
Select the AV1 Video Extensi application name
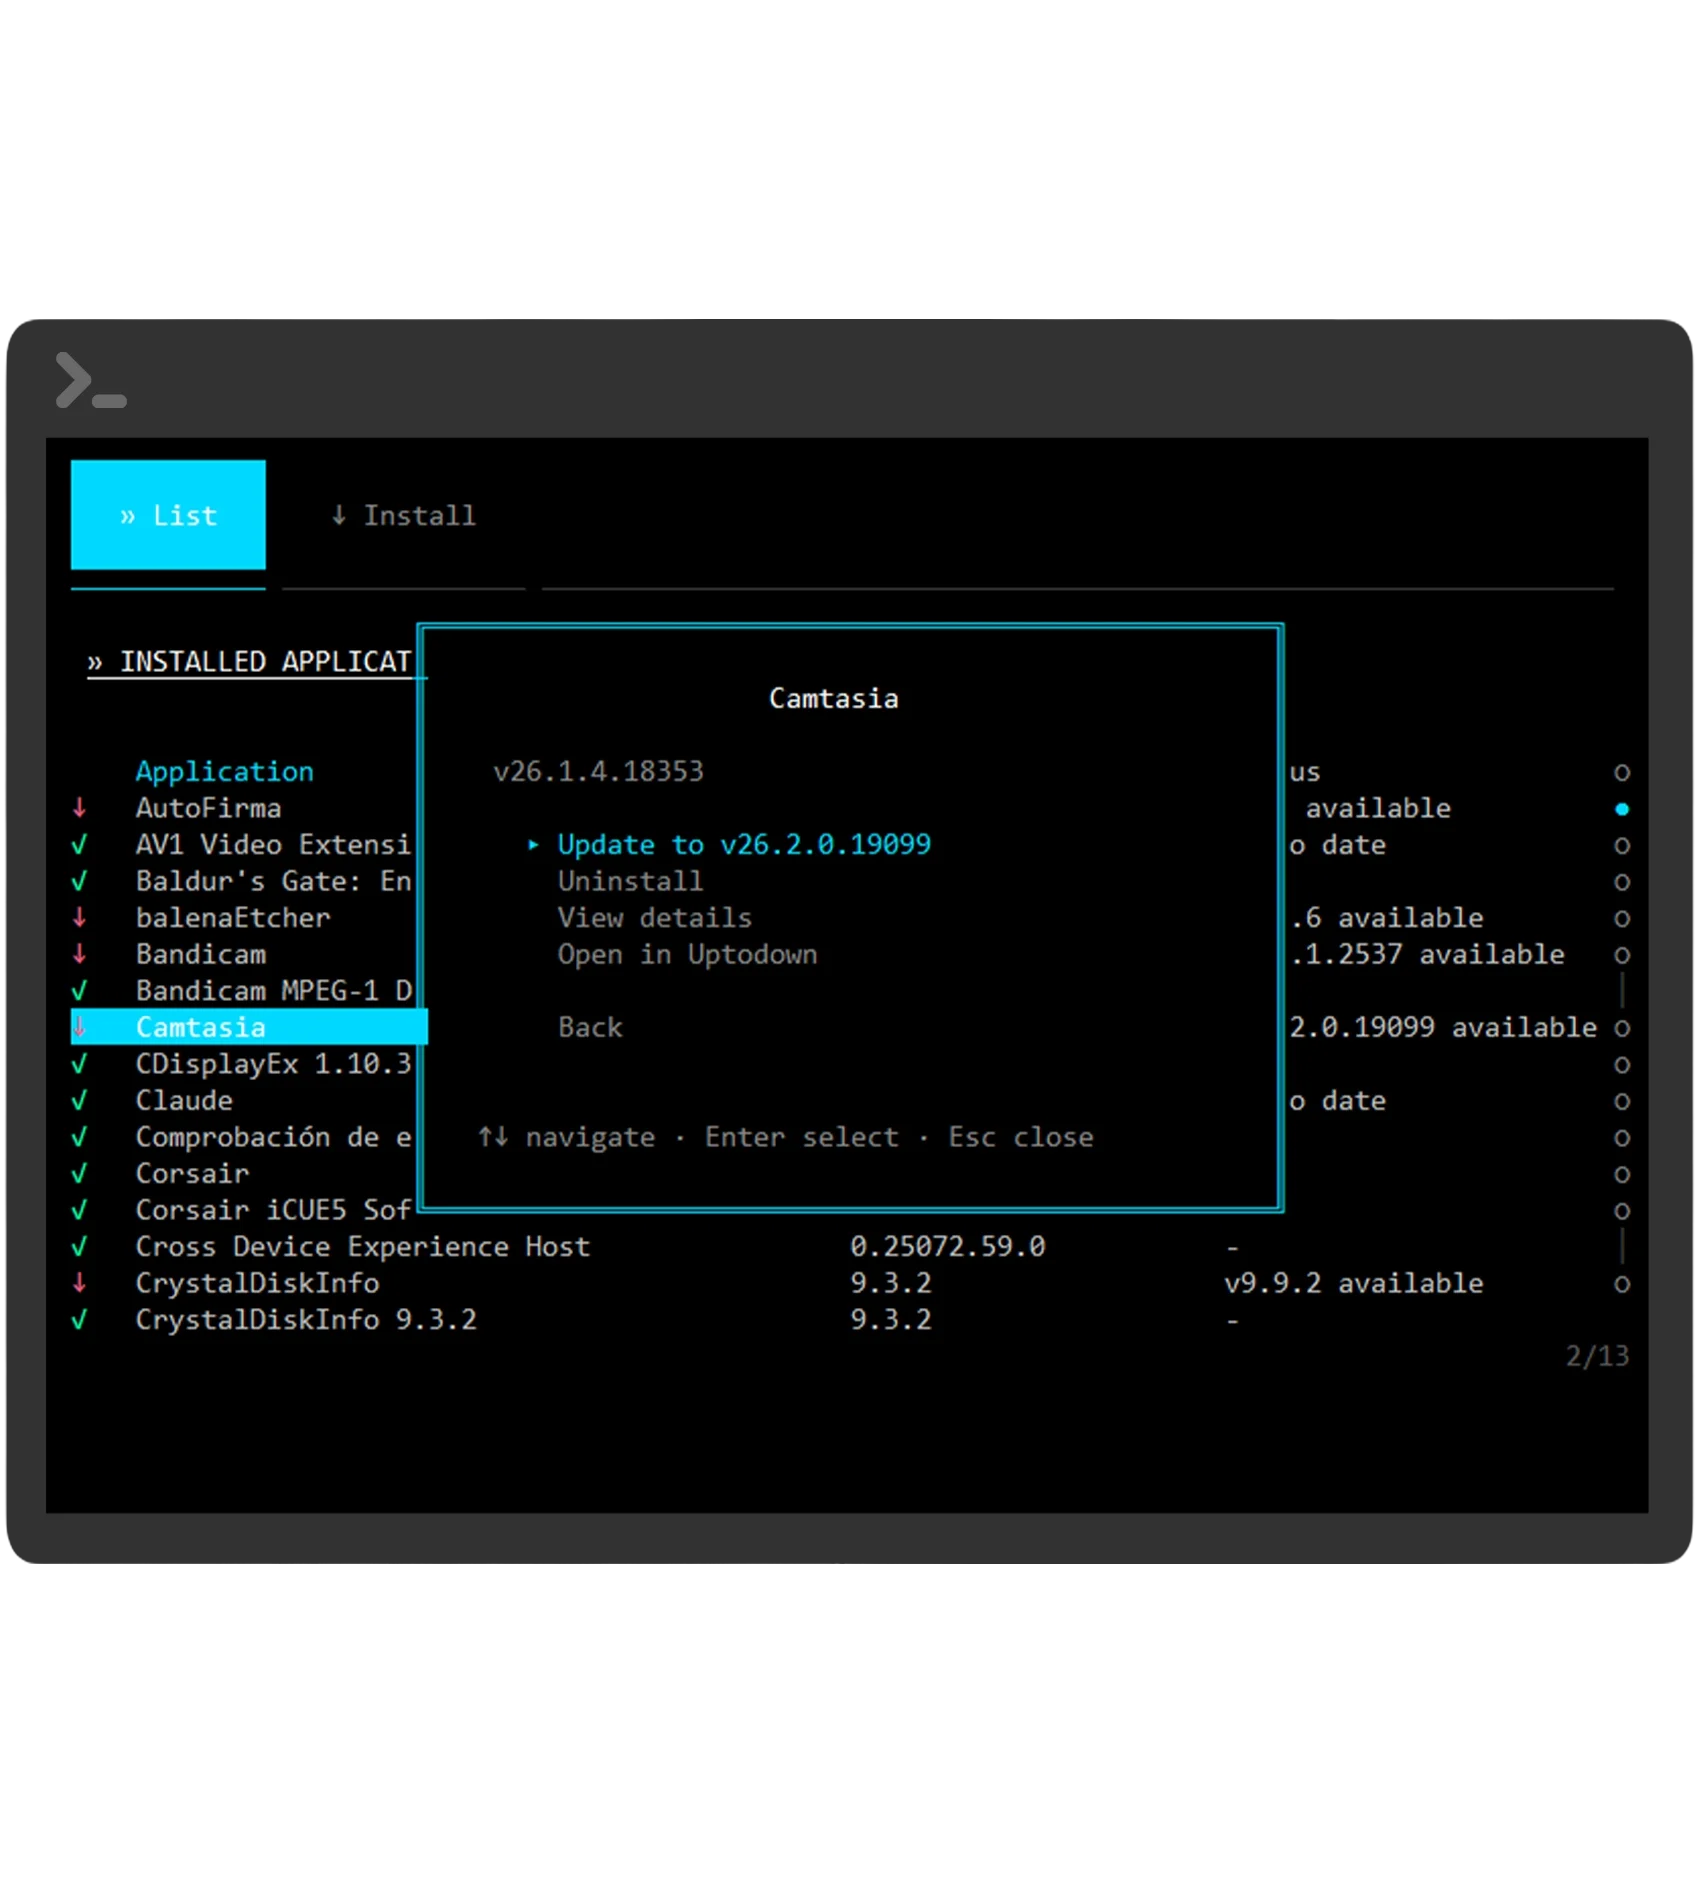[273, 844]
